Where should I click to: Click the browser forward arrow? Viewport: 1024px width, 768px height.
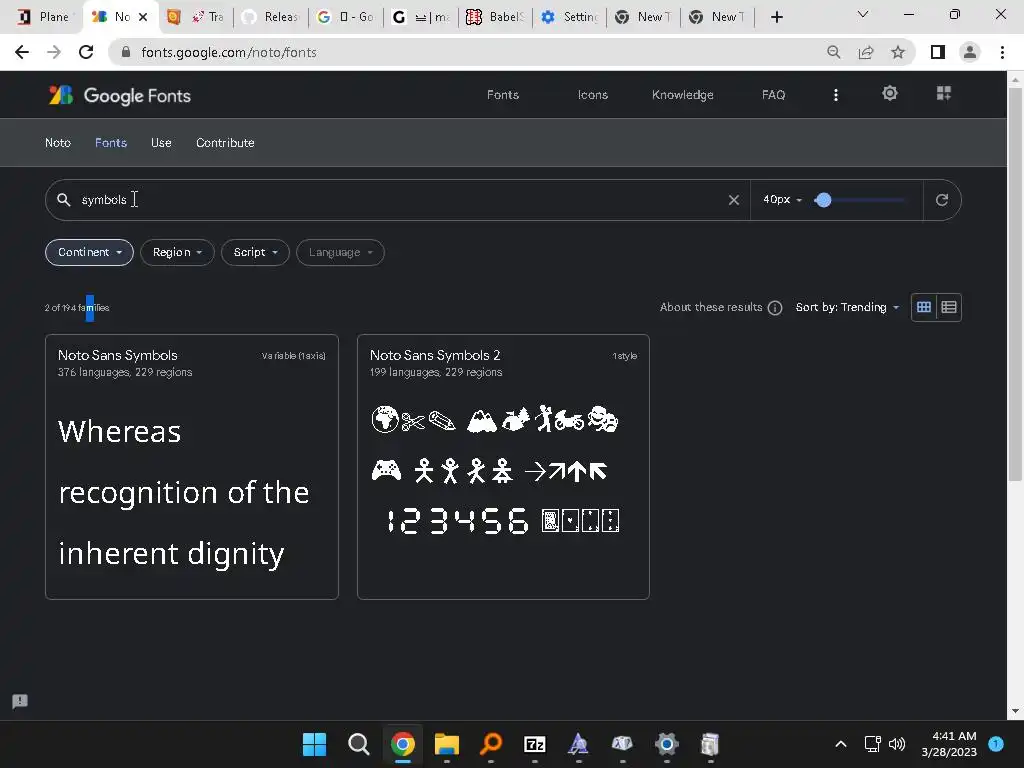(x=54, y=52)
